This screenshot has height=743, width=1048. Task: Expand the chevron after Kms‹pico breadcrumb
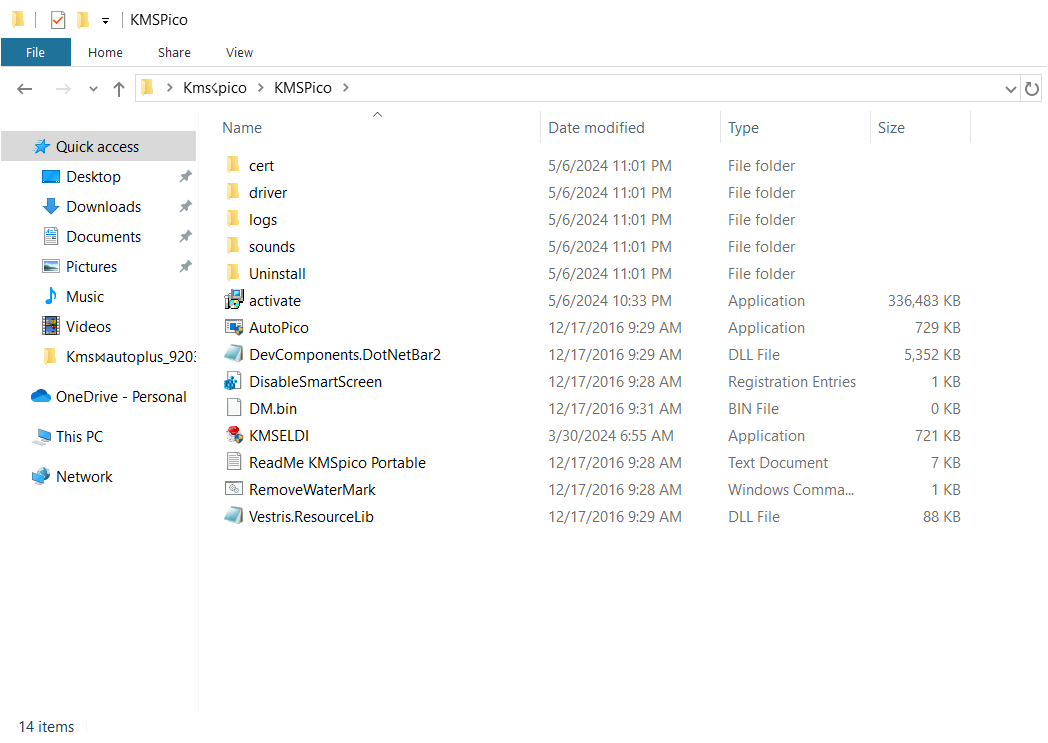pos(260,88)
